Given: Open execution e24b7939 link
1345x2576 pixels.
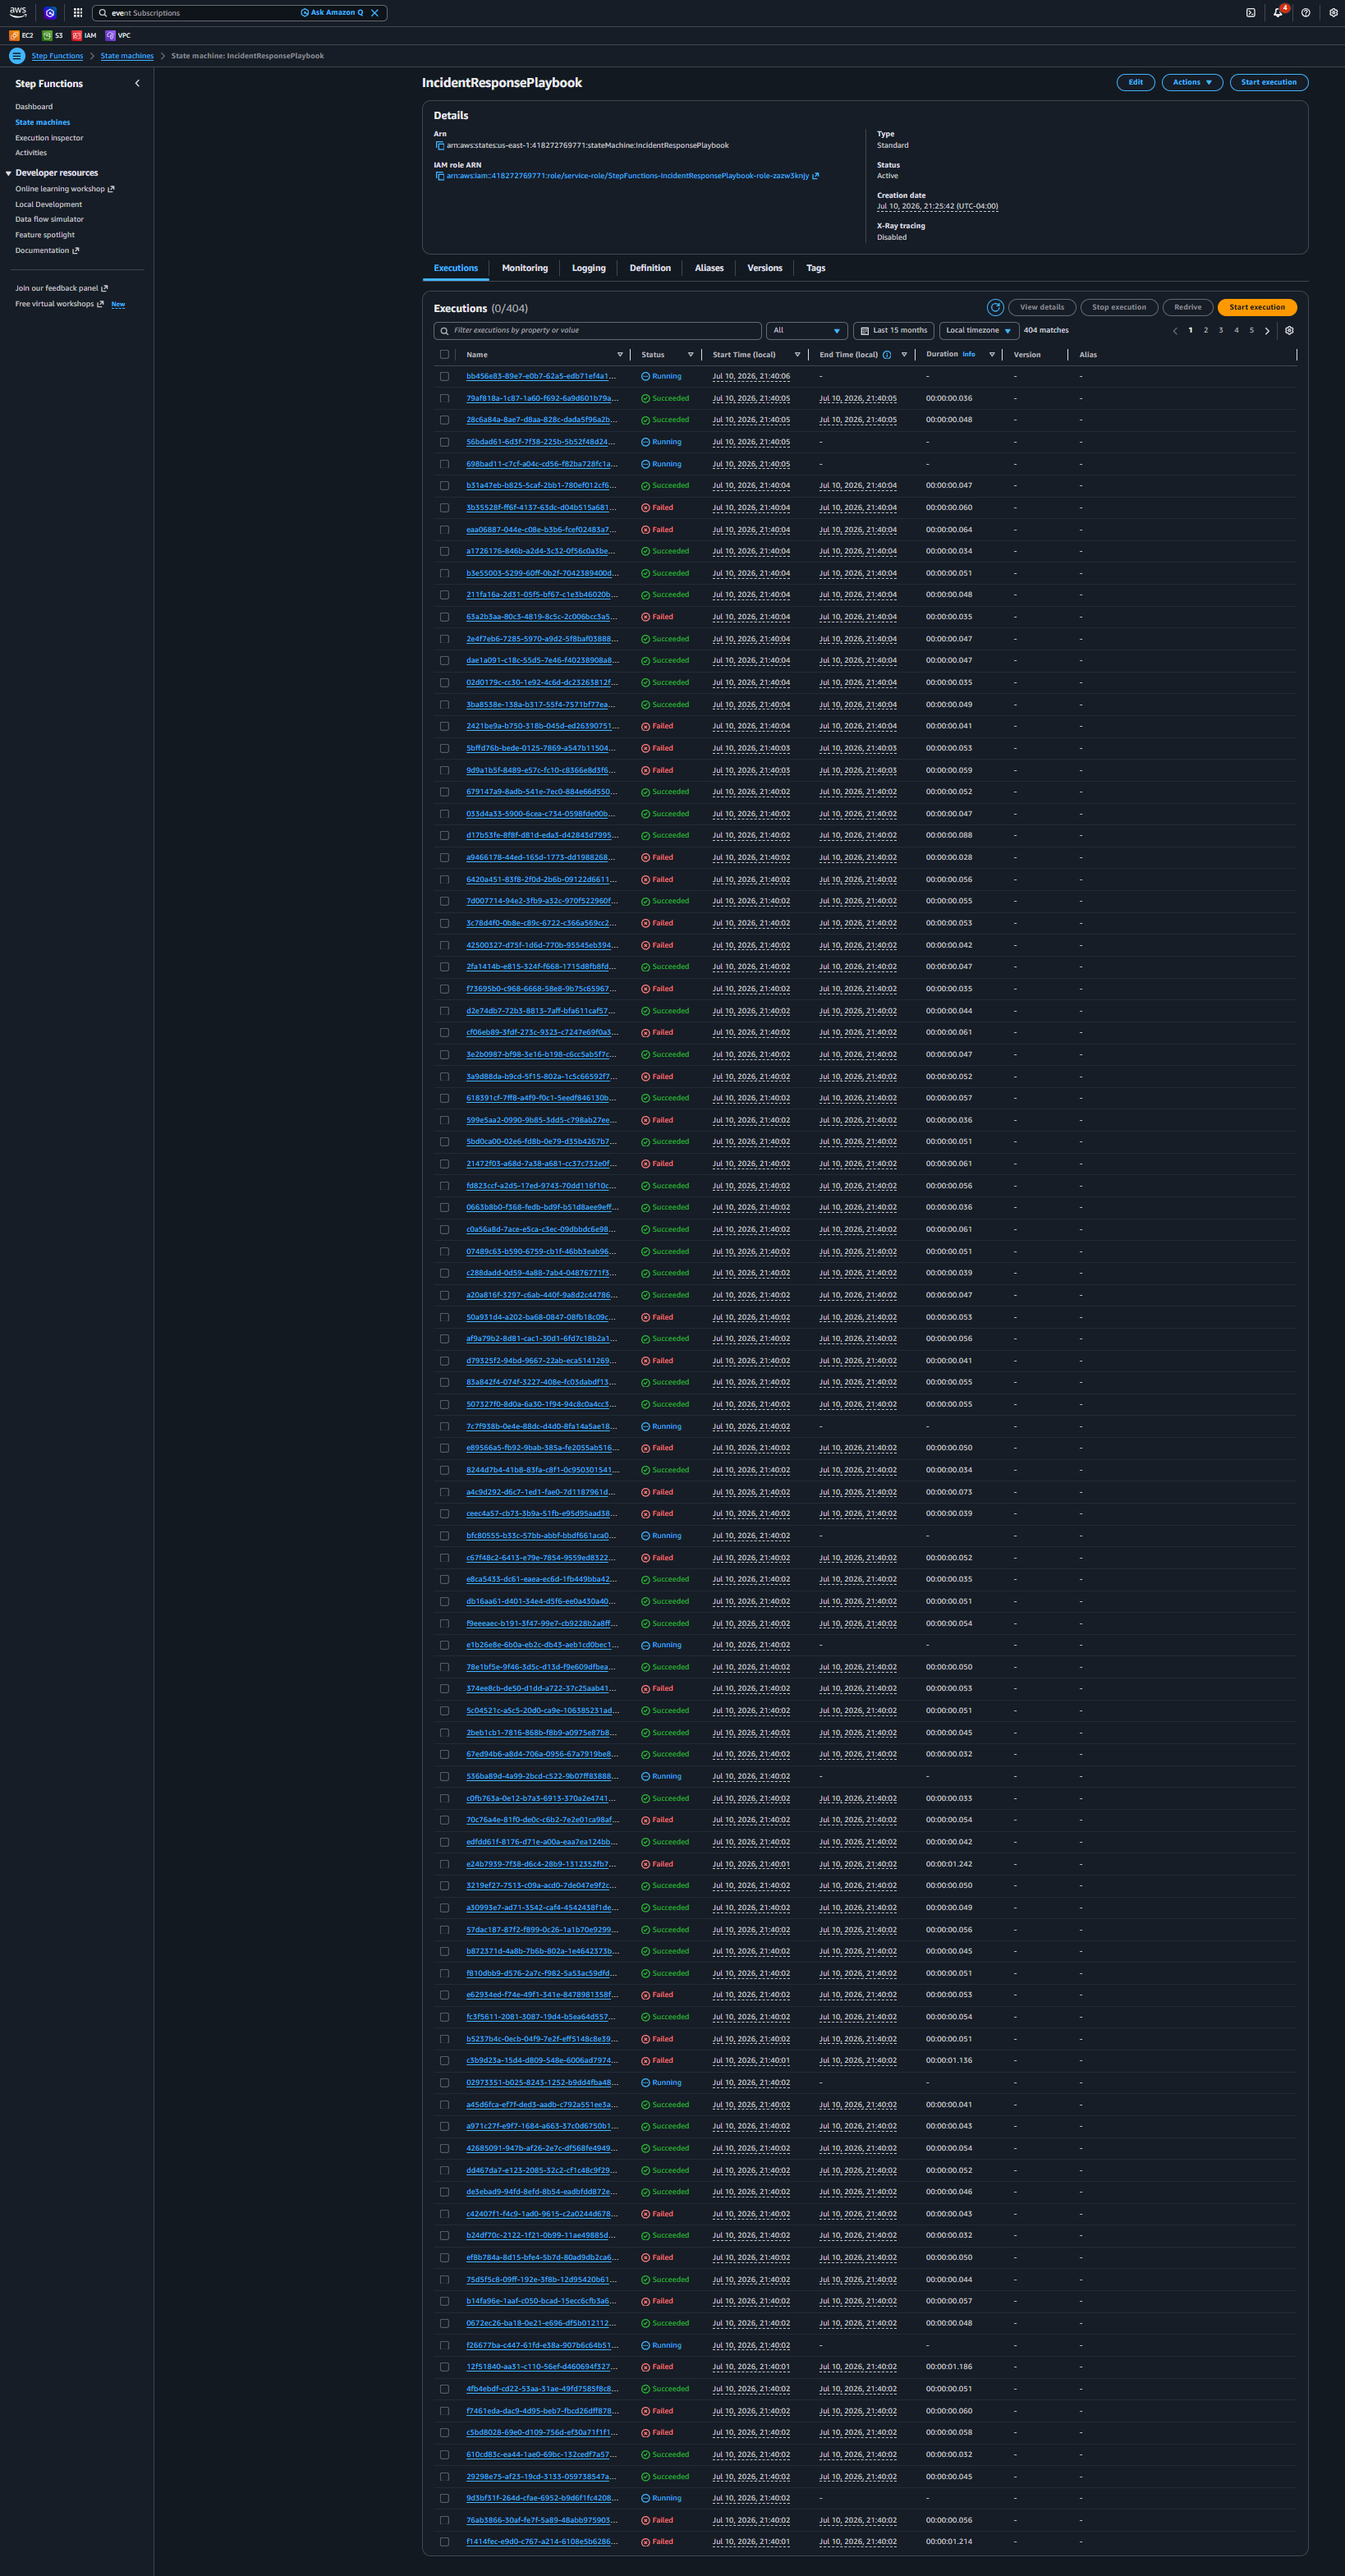Looking at the screenshot, I should [541, 1864].
